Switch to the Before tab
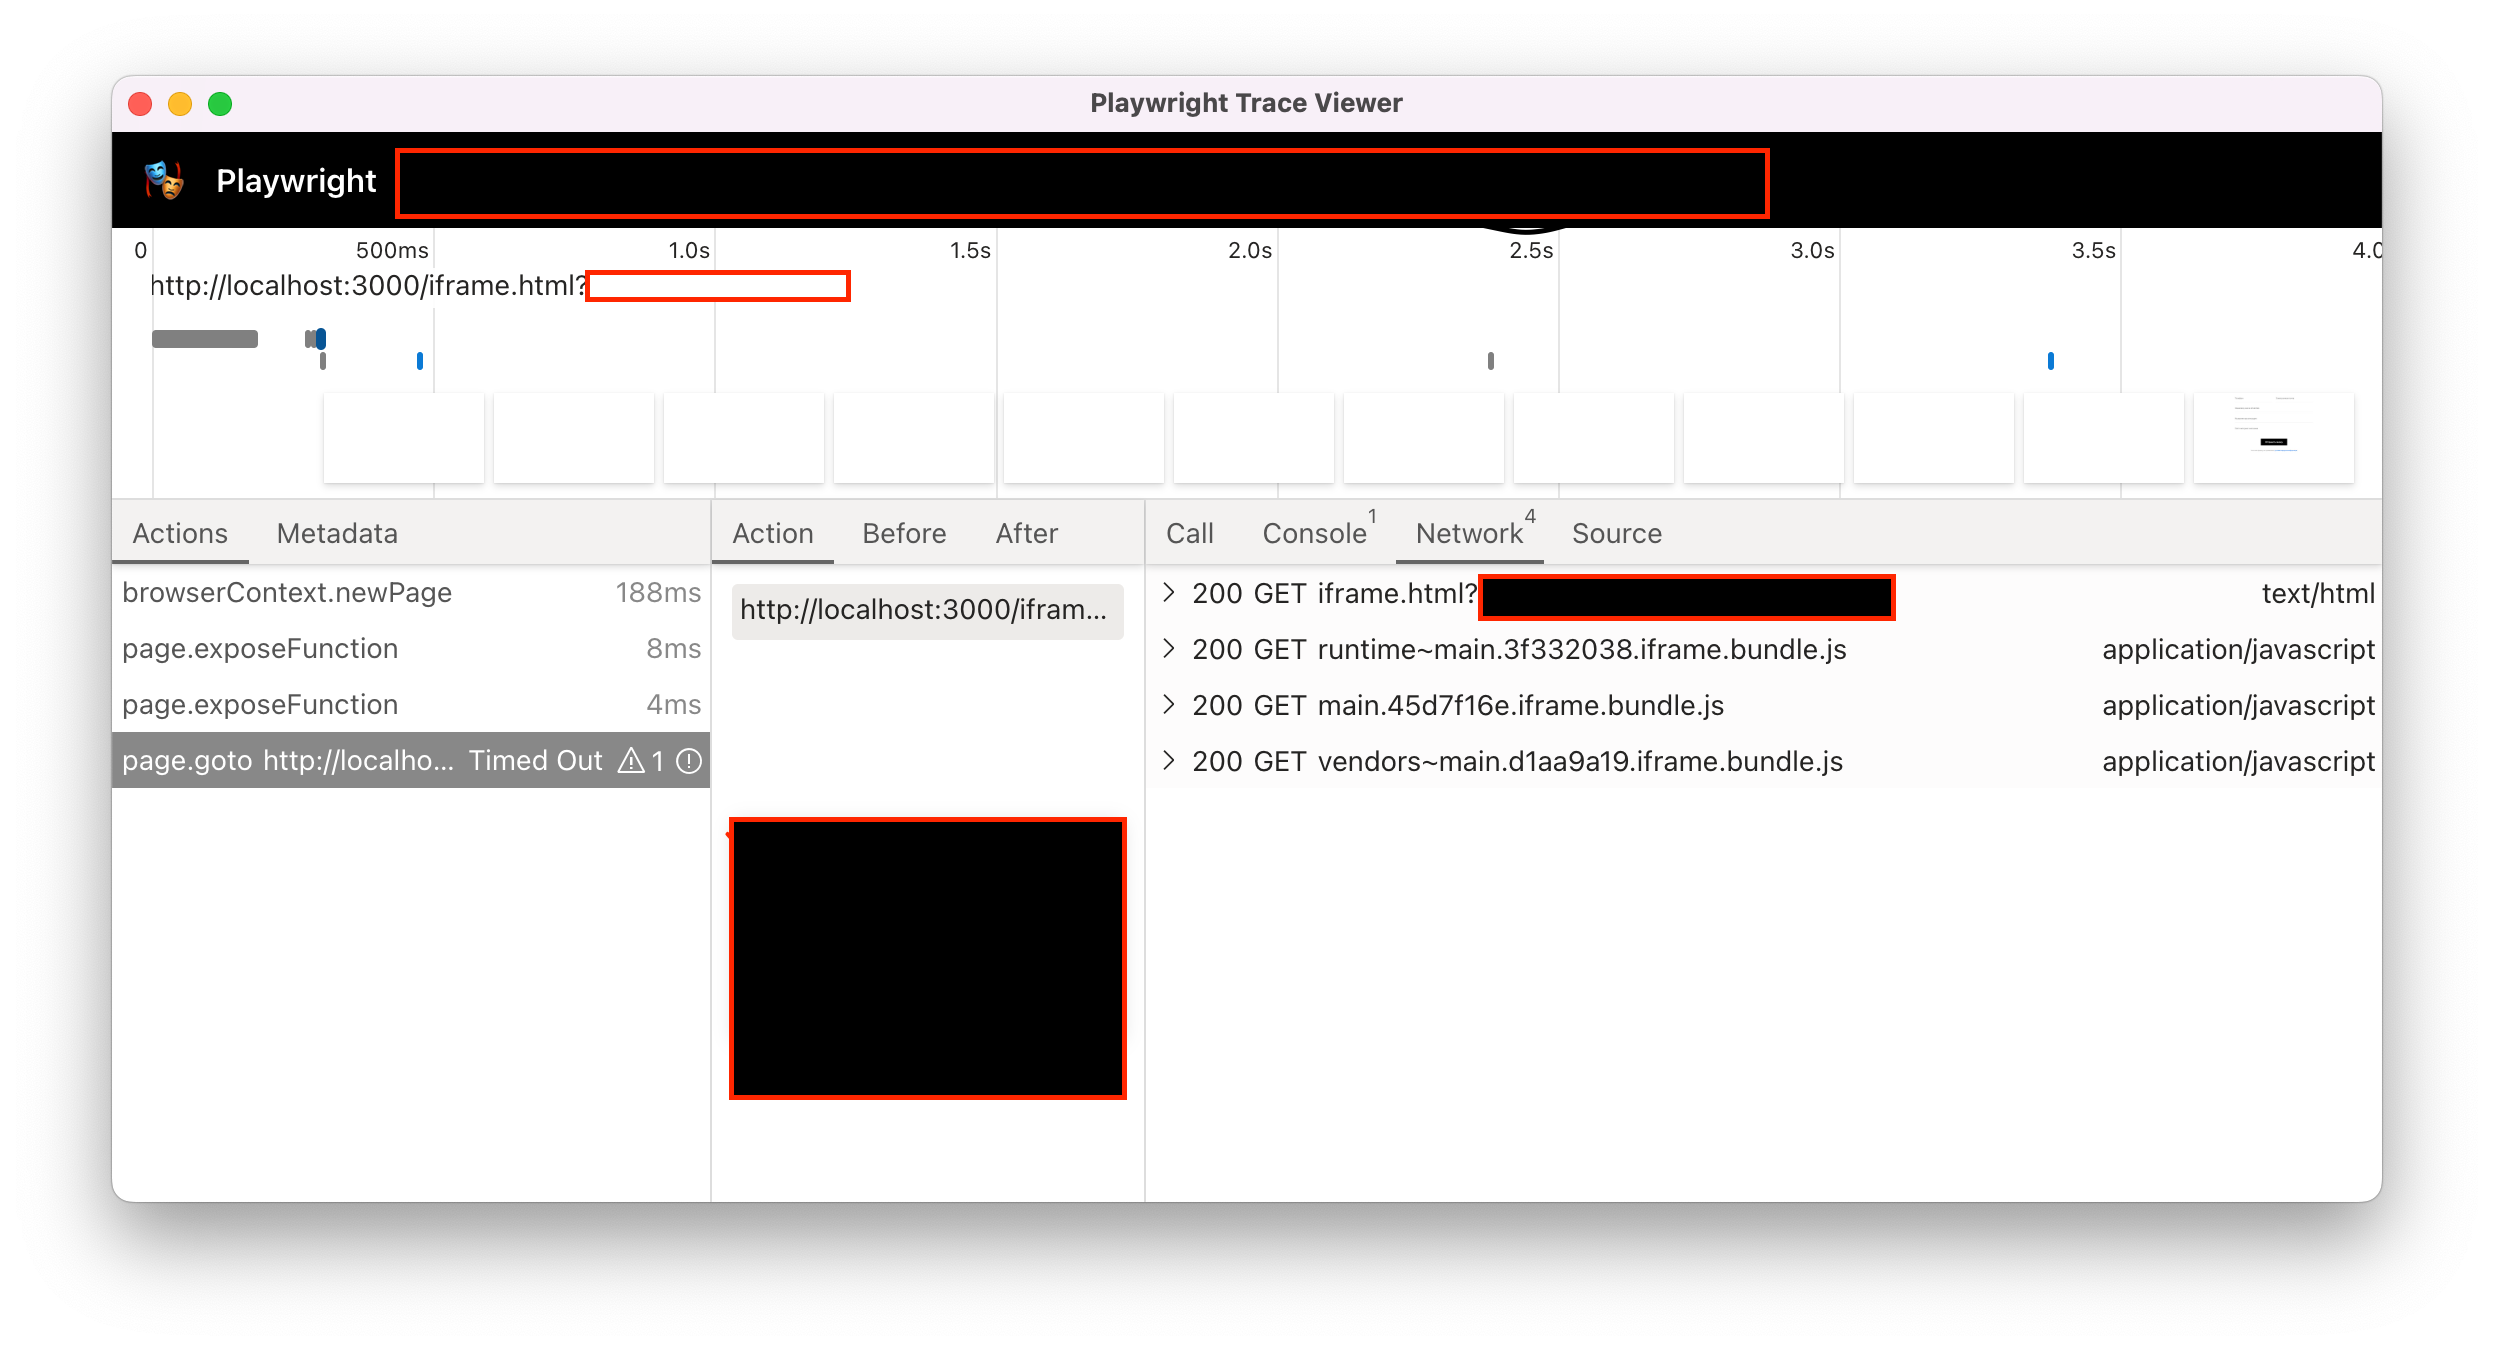Viewport: 2494px width, 1350px height. [903, 533]
